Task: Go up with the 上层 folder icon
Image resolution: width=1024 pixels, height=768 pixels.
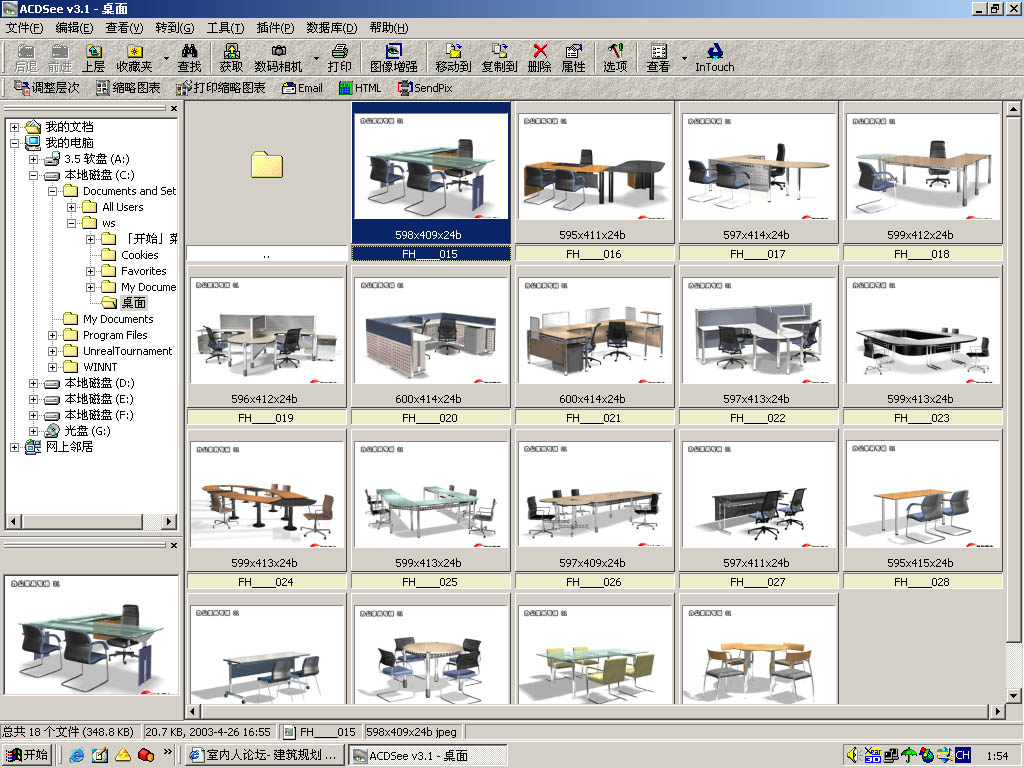Action: [93, 57]
